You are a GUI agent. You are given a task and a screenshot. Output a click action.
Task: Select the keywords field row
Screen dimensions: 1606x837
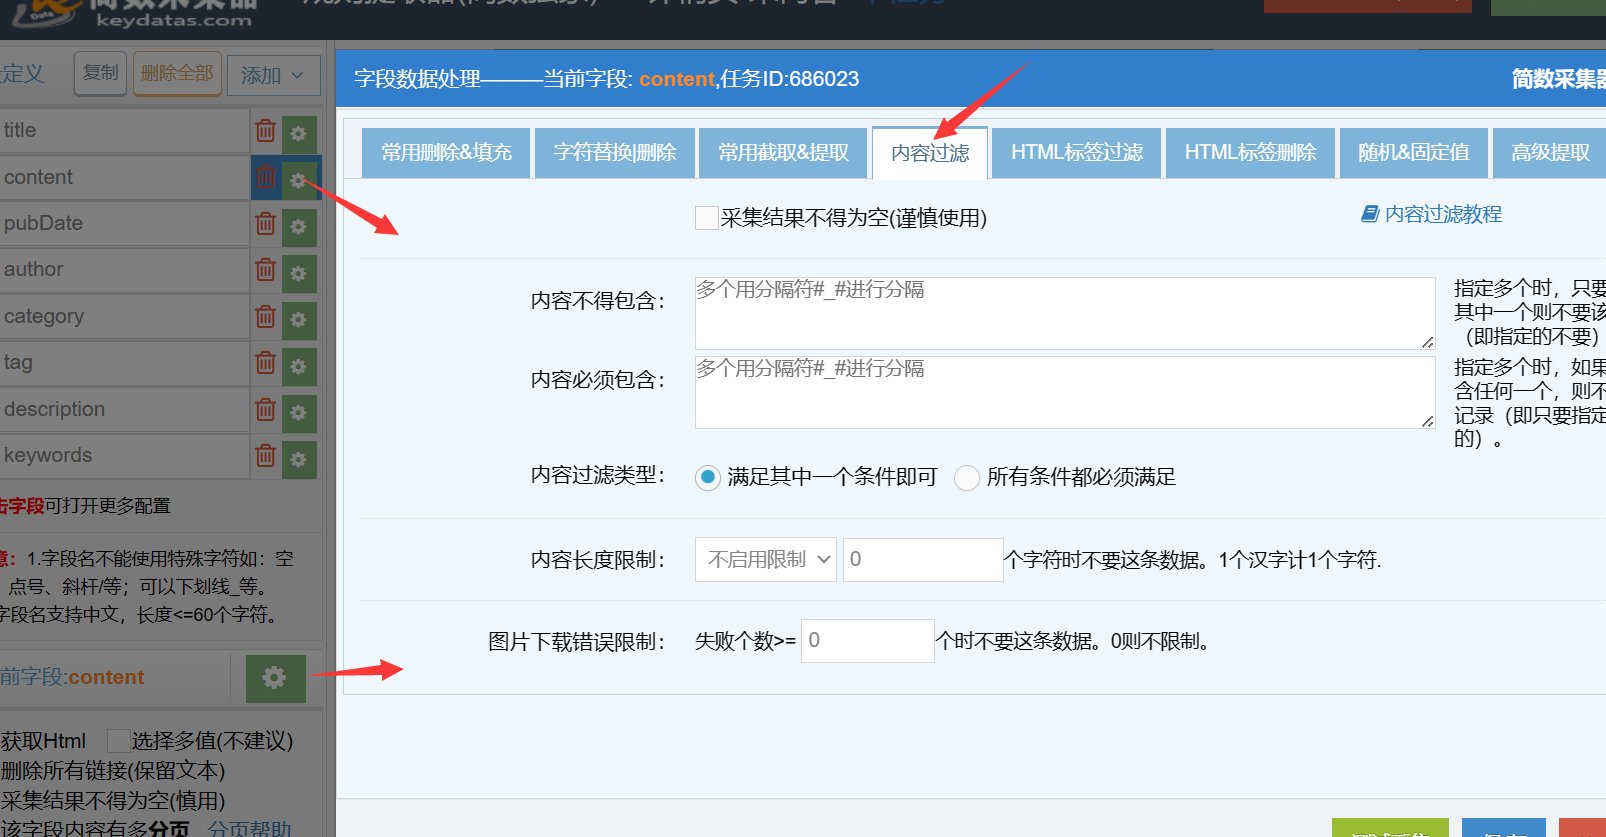tap(124, 455)
